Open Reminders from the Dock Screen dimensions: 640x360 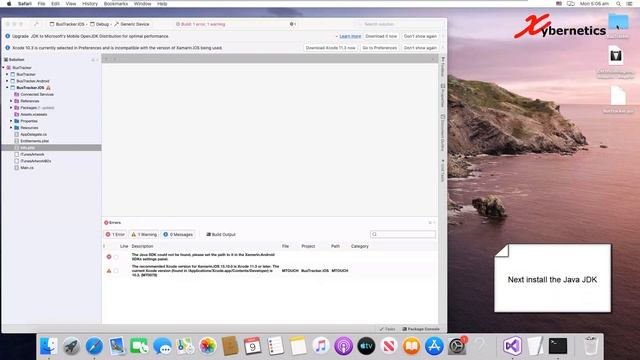(x=276, y=346)
